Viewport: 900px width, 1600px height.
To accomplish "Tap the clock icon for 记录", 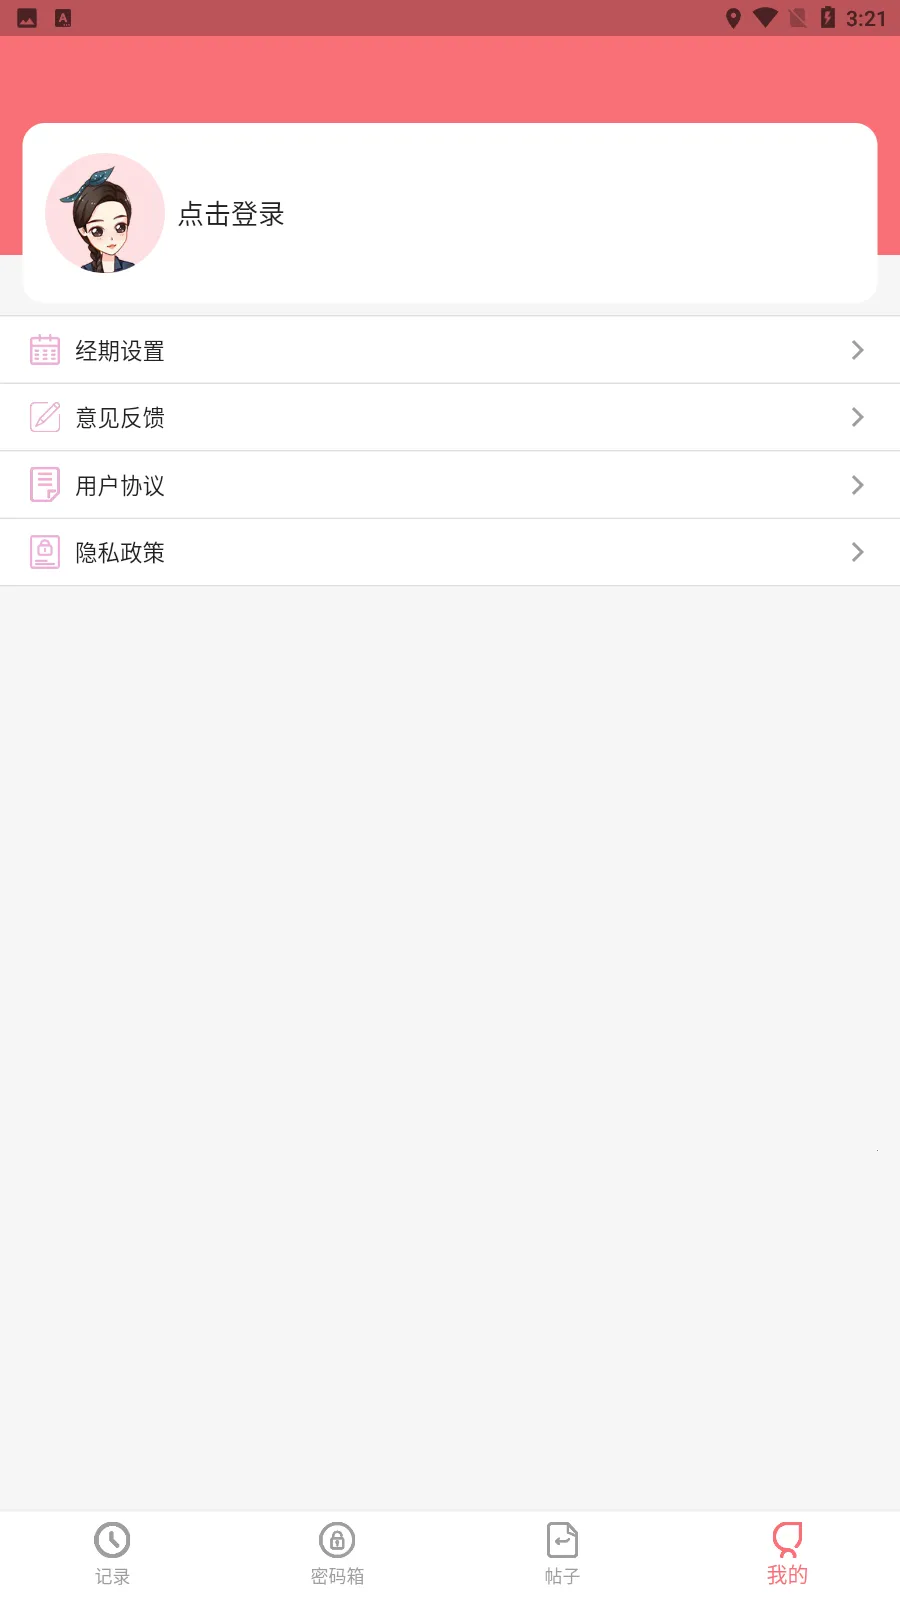I will (112, 1540).
